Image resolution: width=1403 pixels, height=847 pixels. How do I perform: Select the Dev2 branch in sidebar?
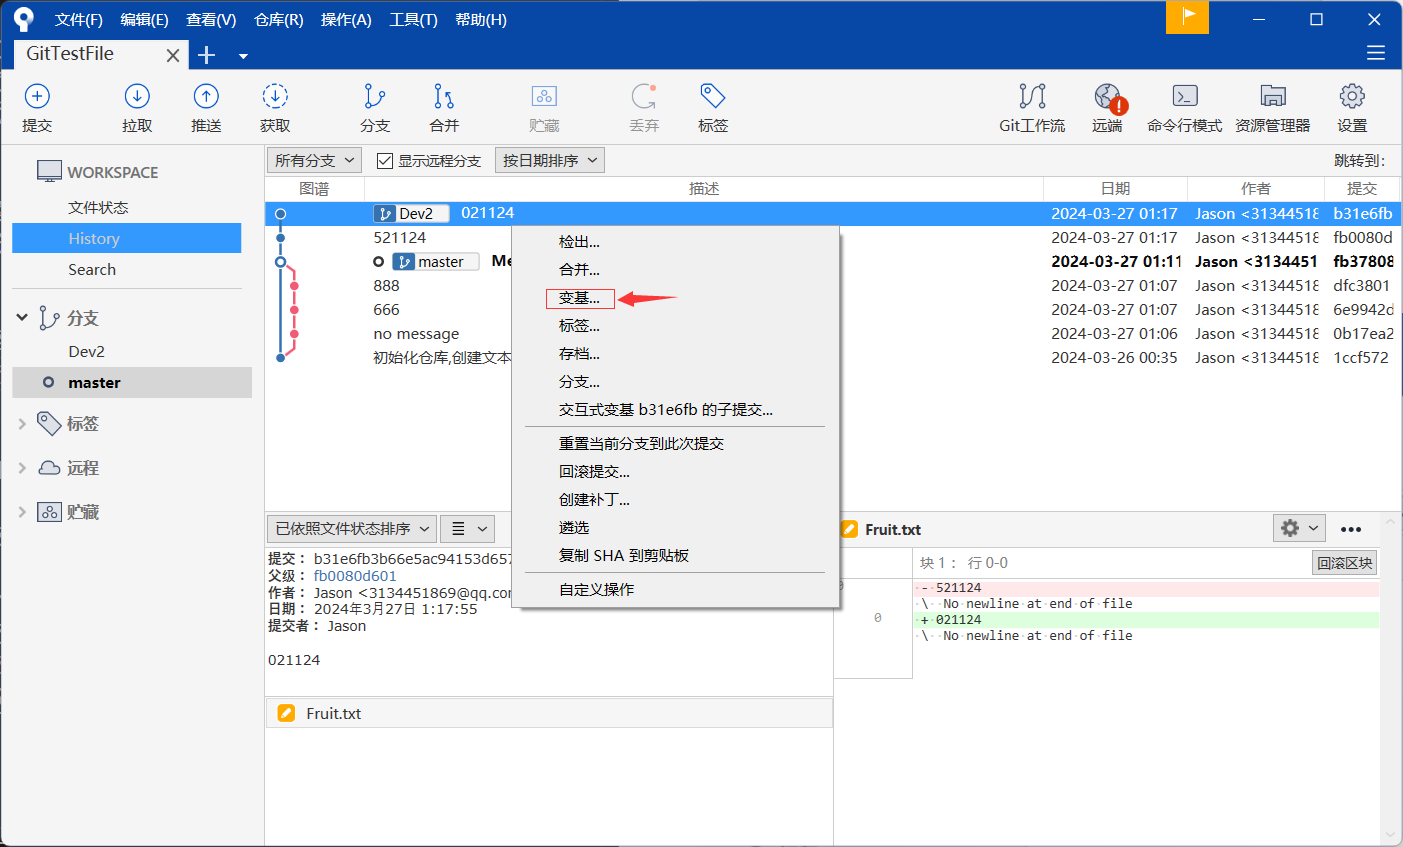86,352
